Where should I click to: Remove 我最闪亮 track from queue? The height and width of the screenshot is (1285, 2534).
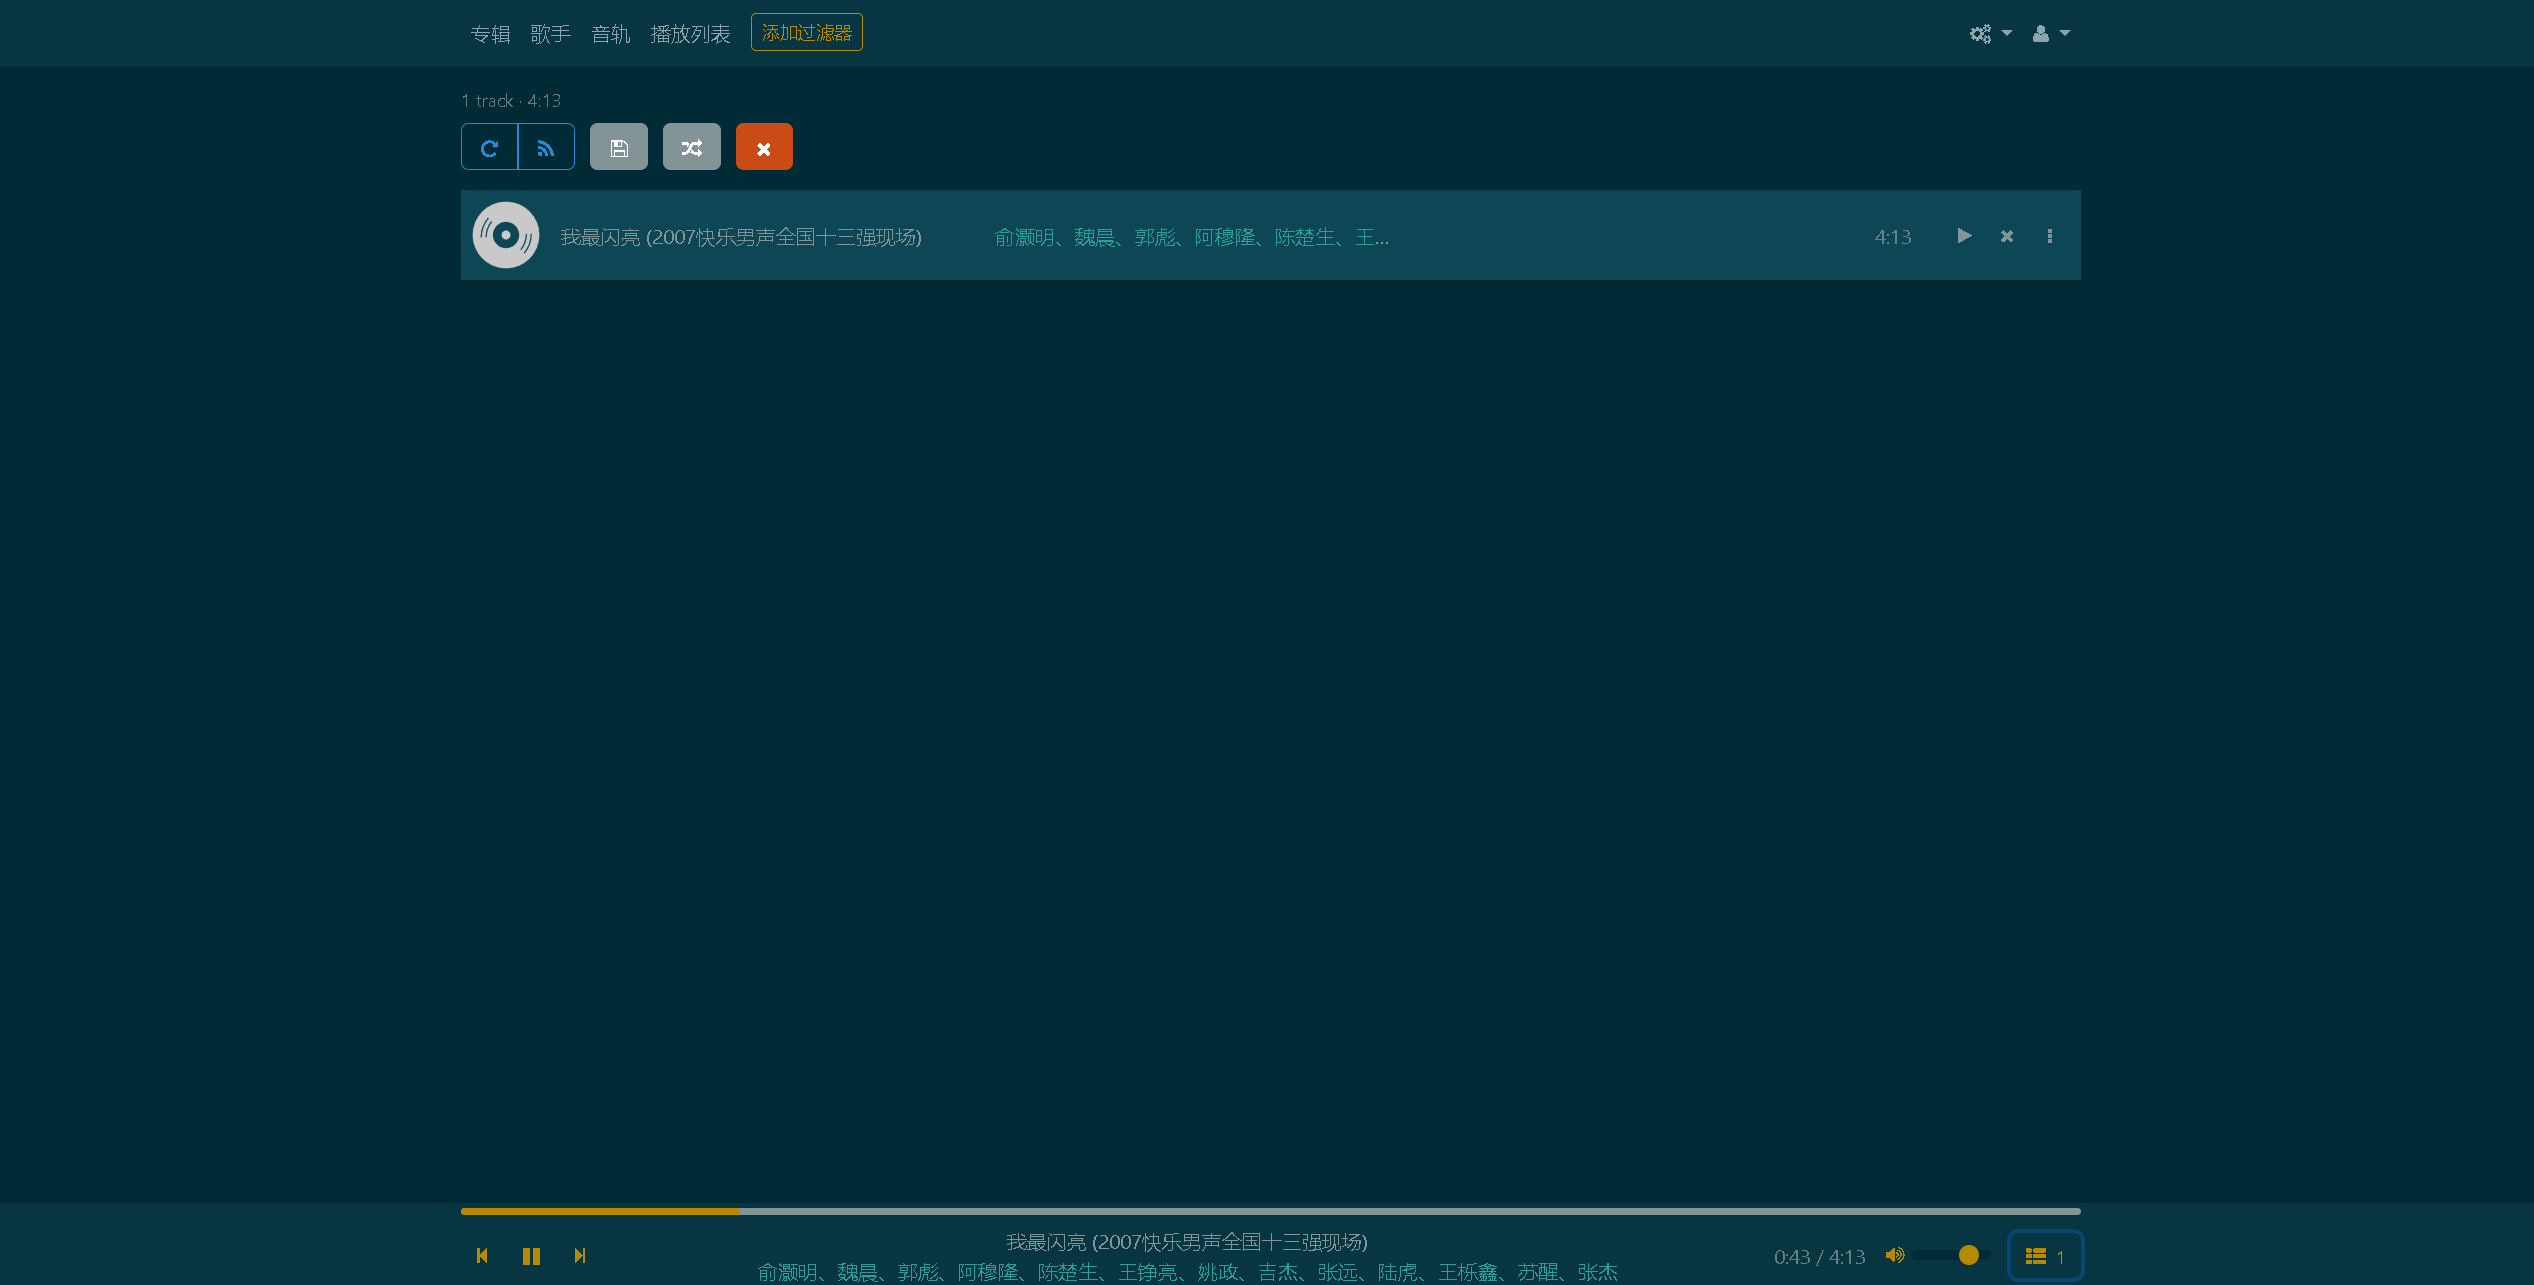pos(2007,236)
